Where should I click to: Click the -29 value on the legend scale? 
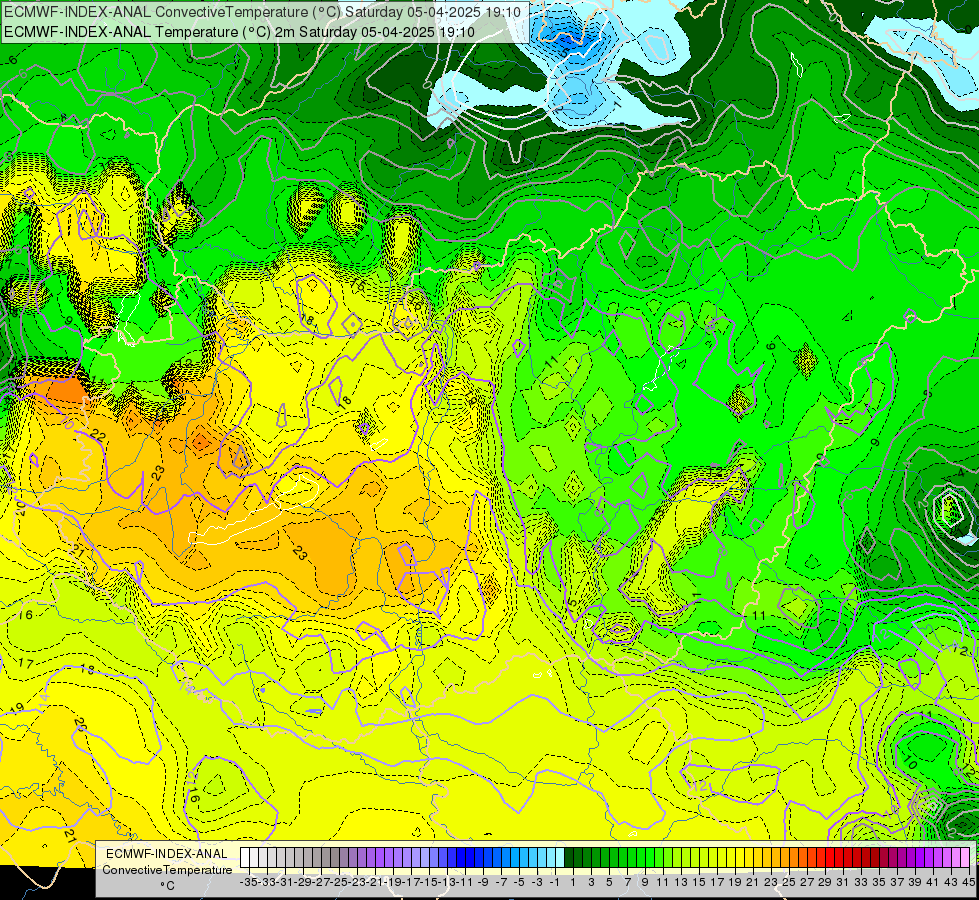click(x=304, y=882)
